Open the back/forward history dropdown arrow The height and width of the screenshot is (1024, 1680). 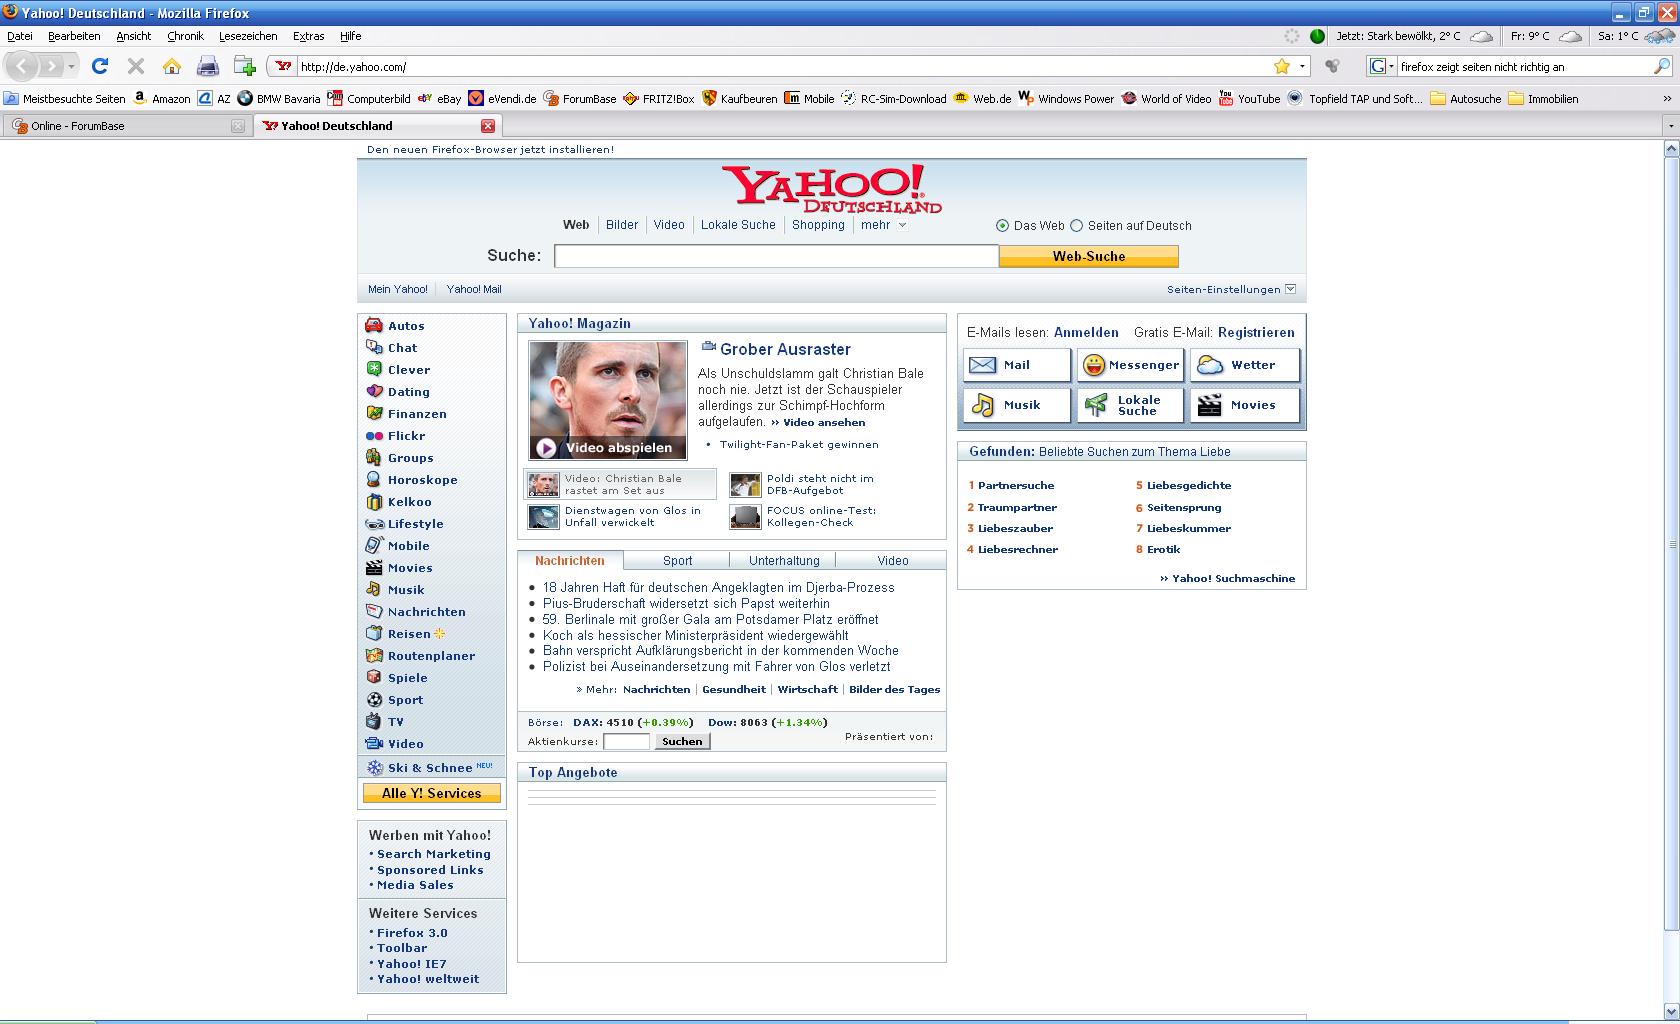point(71,66)
